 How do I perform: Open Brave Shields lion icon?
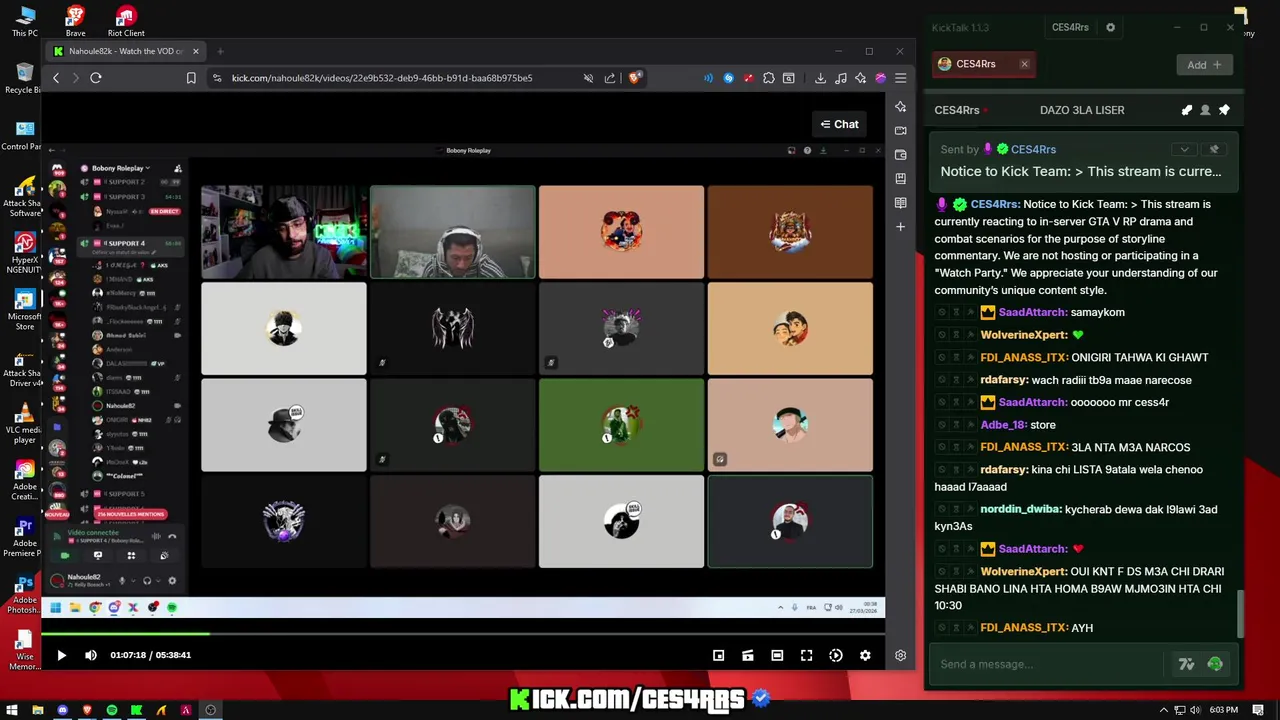click(x=634, y=78)
